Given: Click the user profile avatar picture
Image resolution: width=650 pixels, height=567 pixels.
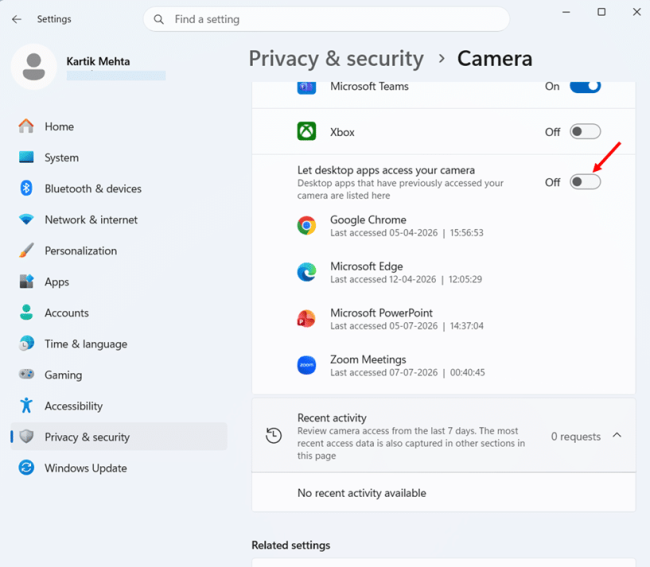Looking at the screenshot, I should pos(34,66).
